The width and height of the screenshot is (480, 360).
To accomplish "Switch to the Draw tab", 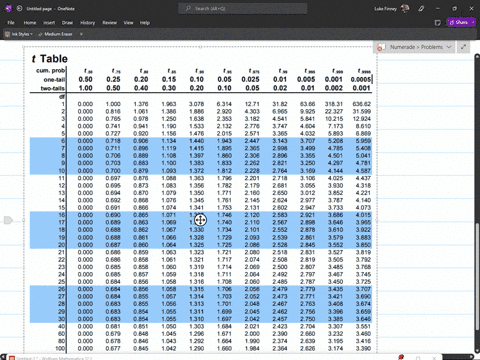I will tap(67, 23).
